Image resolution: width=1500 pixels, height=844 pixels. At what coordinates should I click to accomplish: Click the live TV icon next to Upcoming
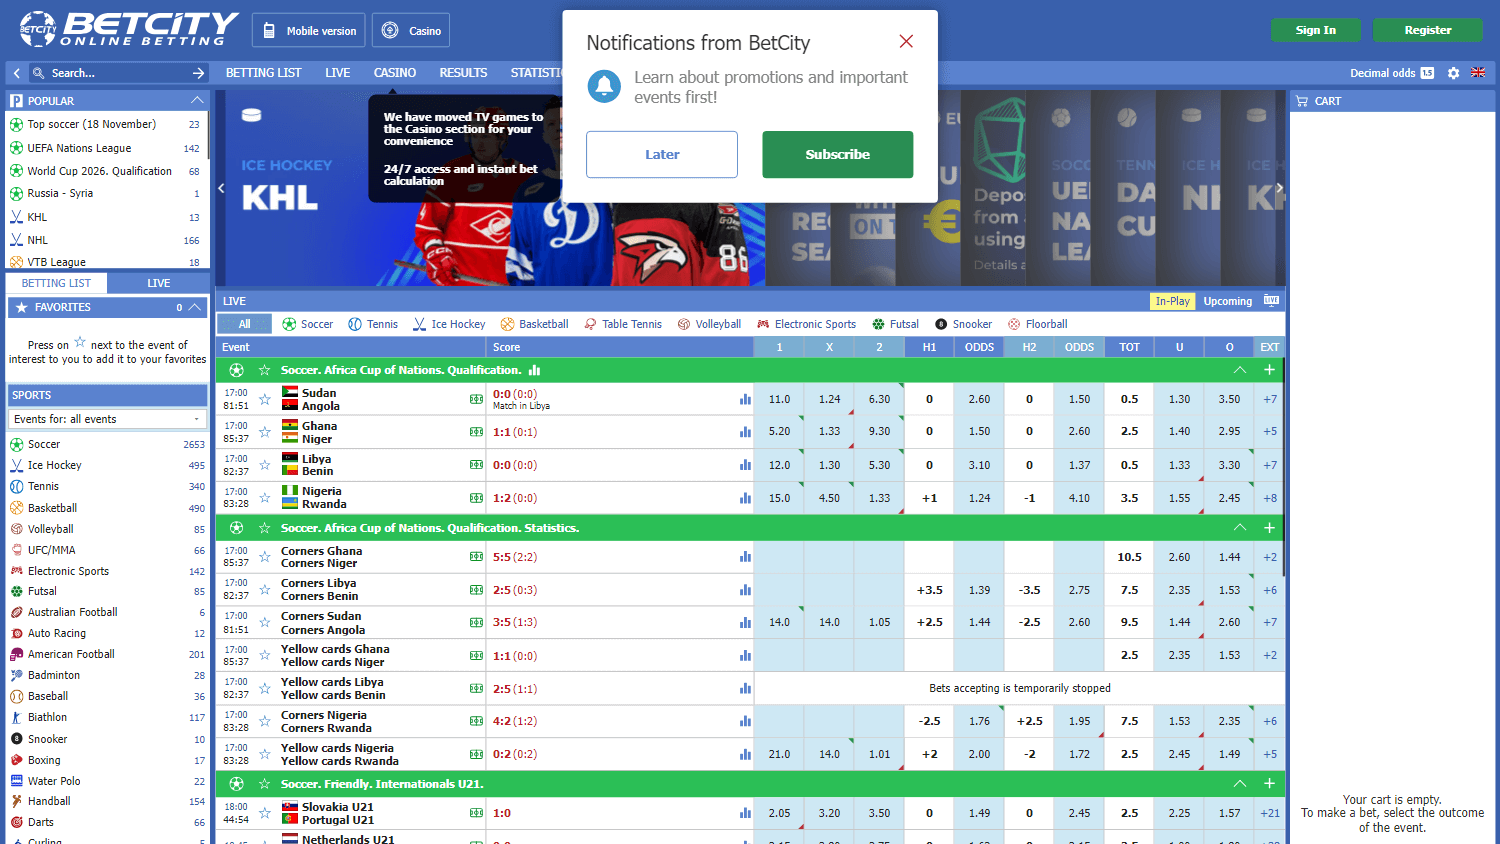coord(1271,300)
